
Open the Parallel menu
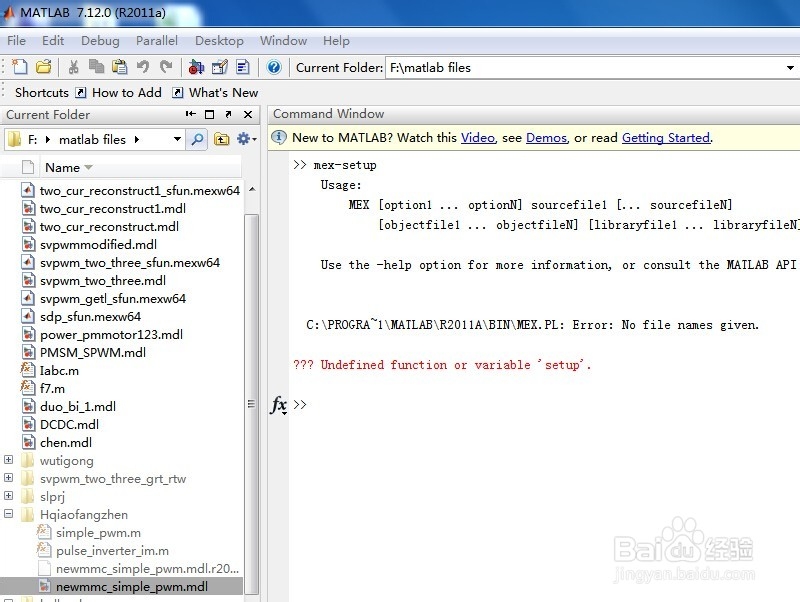point(157,41)
